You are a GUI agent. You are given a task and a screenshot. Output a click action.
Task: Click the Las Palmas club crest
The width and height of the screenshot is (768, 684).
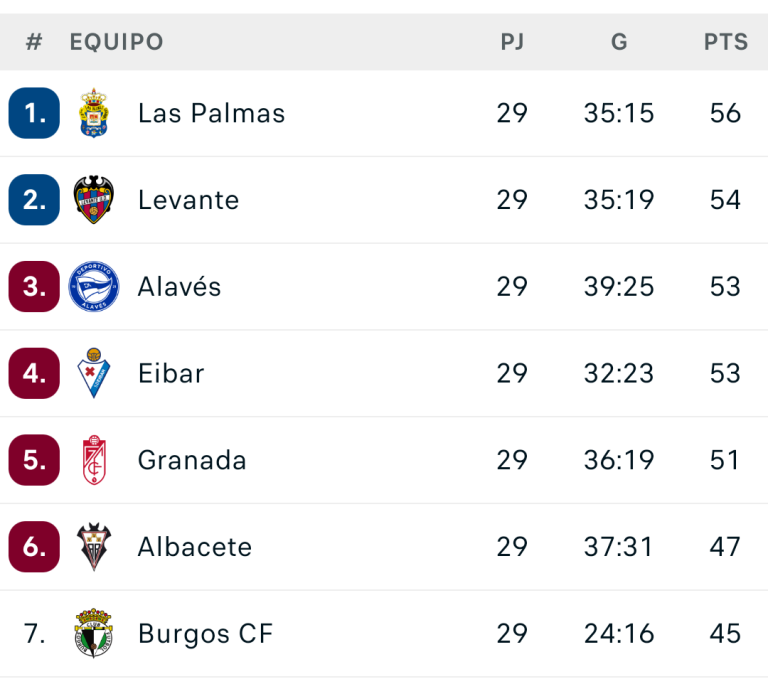click(x=94, y=113)
